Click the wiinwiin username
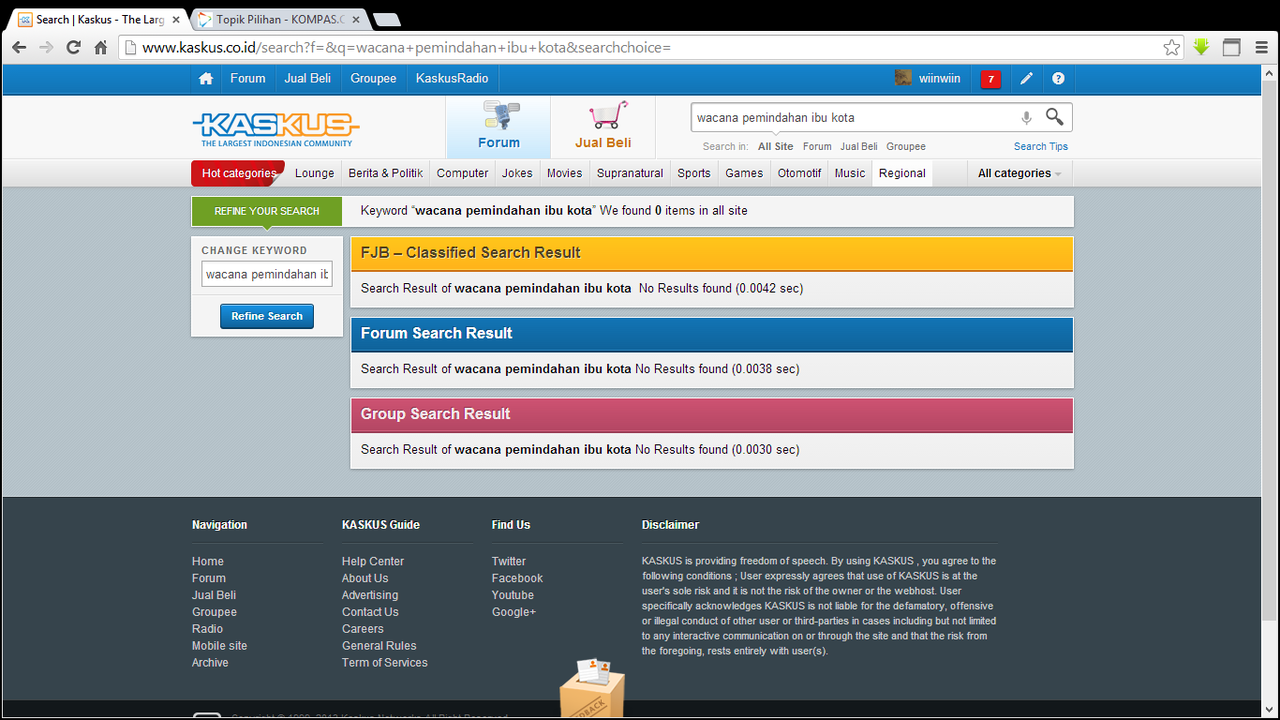 coord(940,78)
